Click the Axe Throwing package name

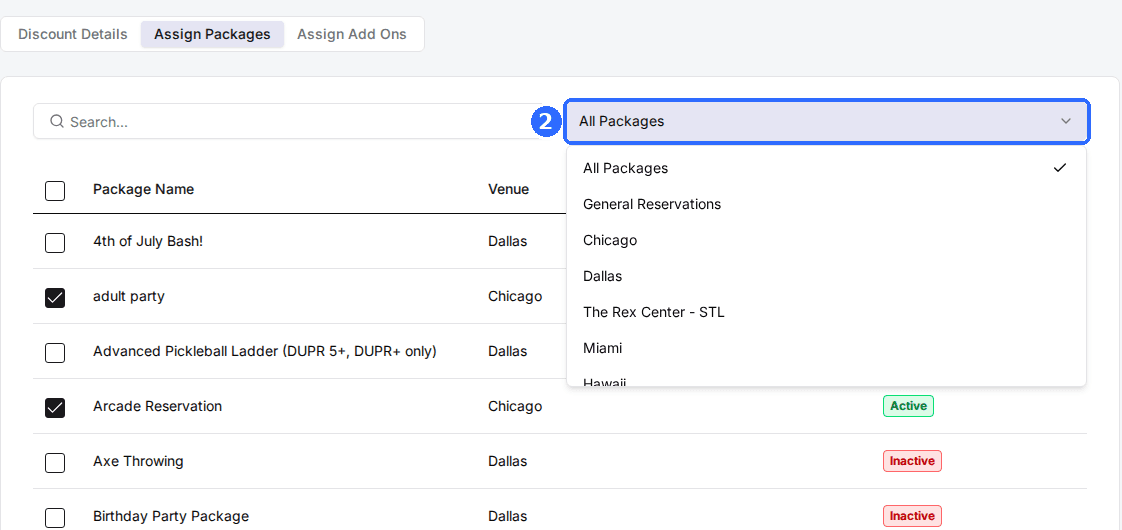[x=138, y=461]
